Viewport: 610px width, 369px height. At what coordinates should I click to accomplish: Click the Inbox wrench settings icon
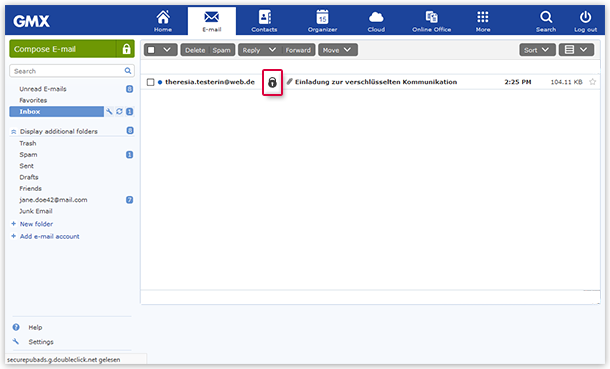109,112
